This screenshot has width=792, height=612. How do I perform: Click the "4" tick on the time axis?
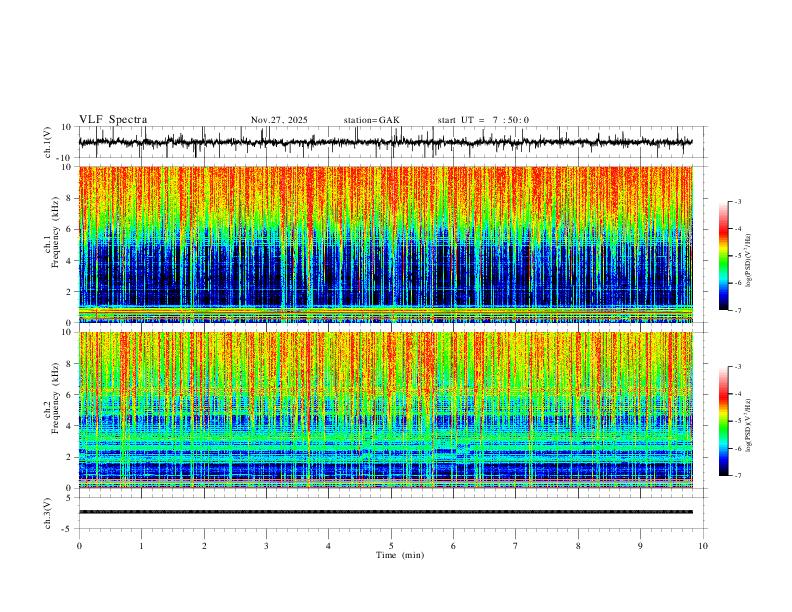328,546
